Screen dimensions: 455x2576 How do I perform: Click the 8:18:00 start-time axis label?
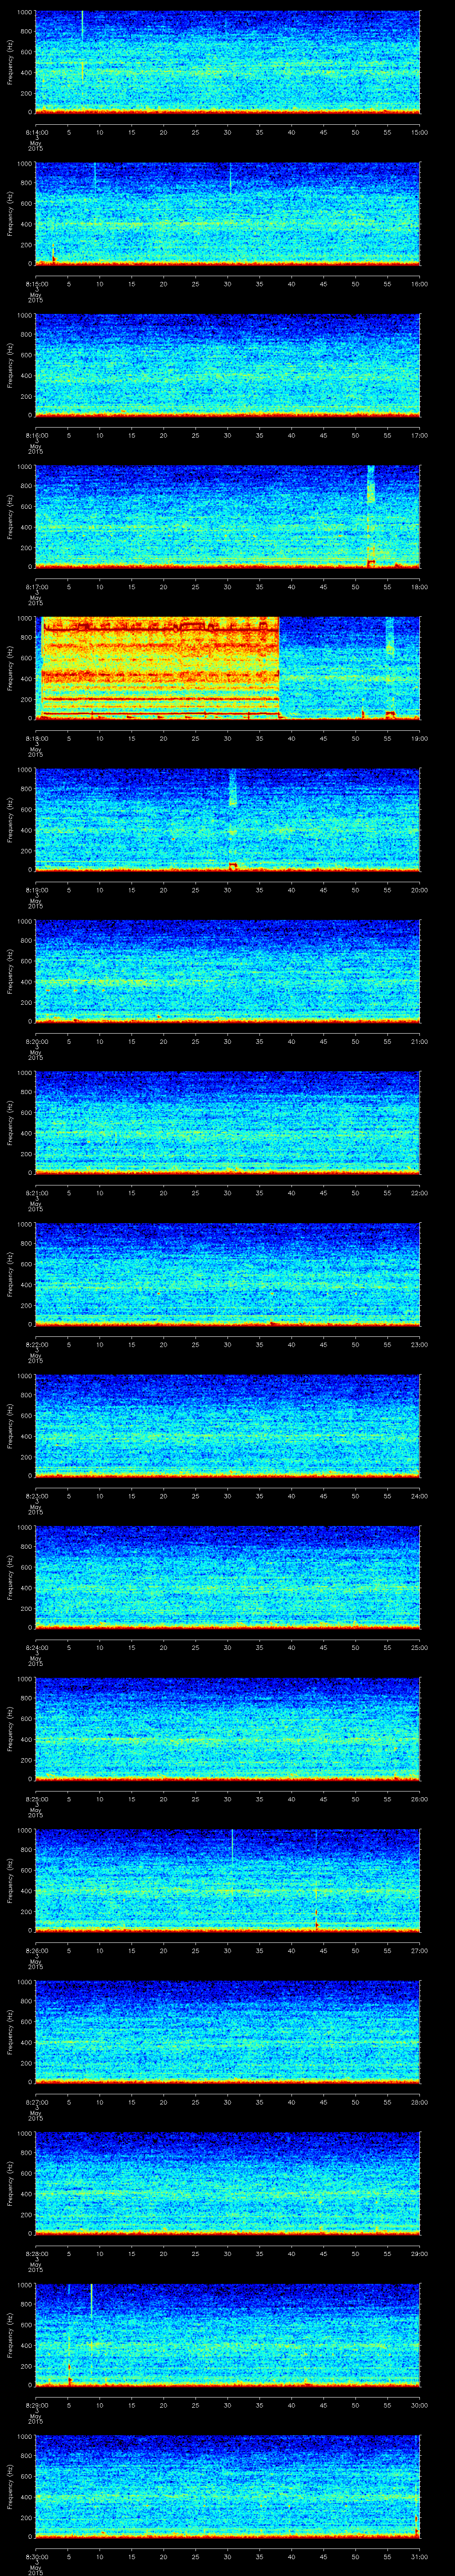[x=36, y=738]
